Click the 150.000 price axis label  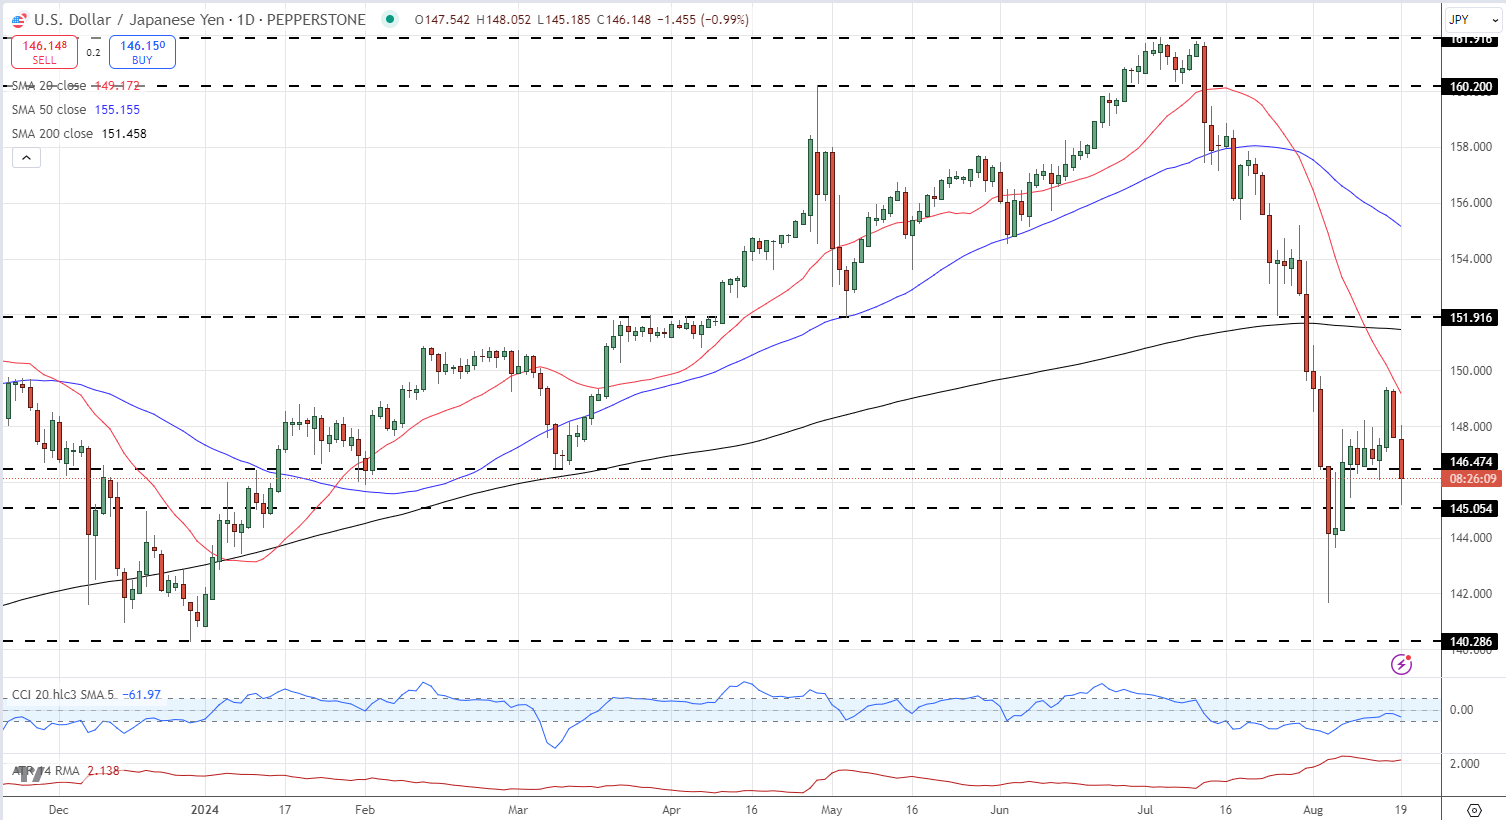tap(1471, 371)
